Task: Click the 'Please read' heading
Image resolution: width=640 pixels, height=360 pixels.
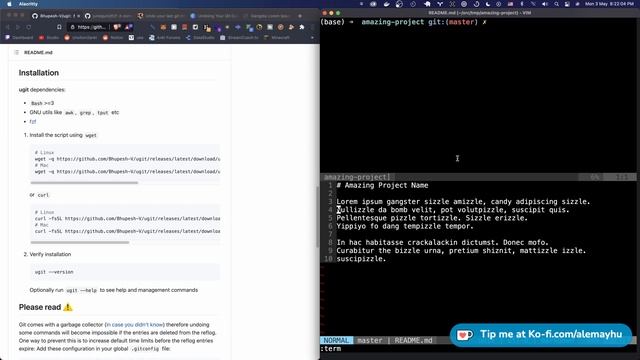Action: click(45, 307)
